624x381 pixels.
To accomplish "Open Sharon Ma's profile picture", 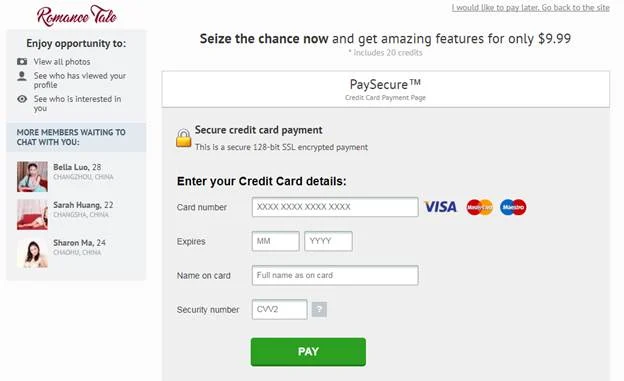I will 32,252.
